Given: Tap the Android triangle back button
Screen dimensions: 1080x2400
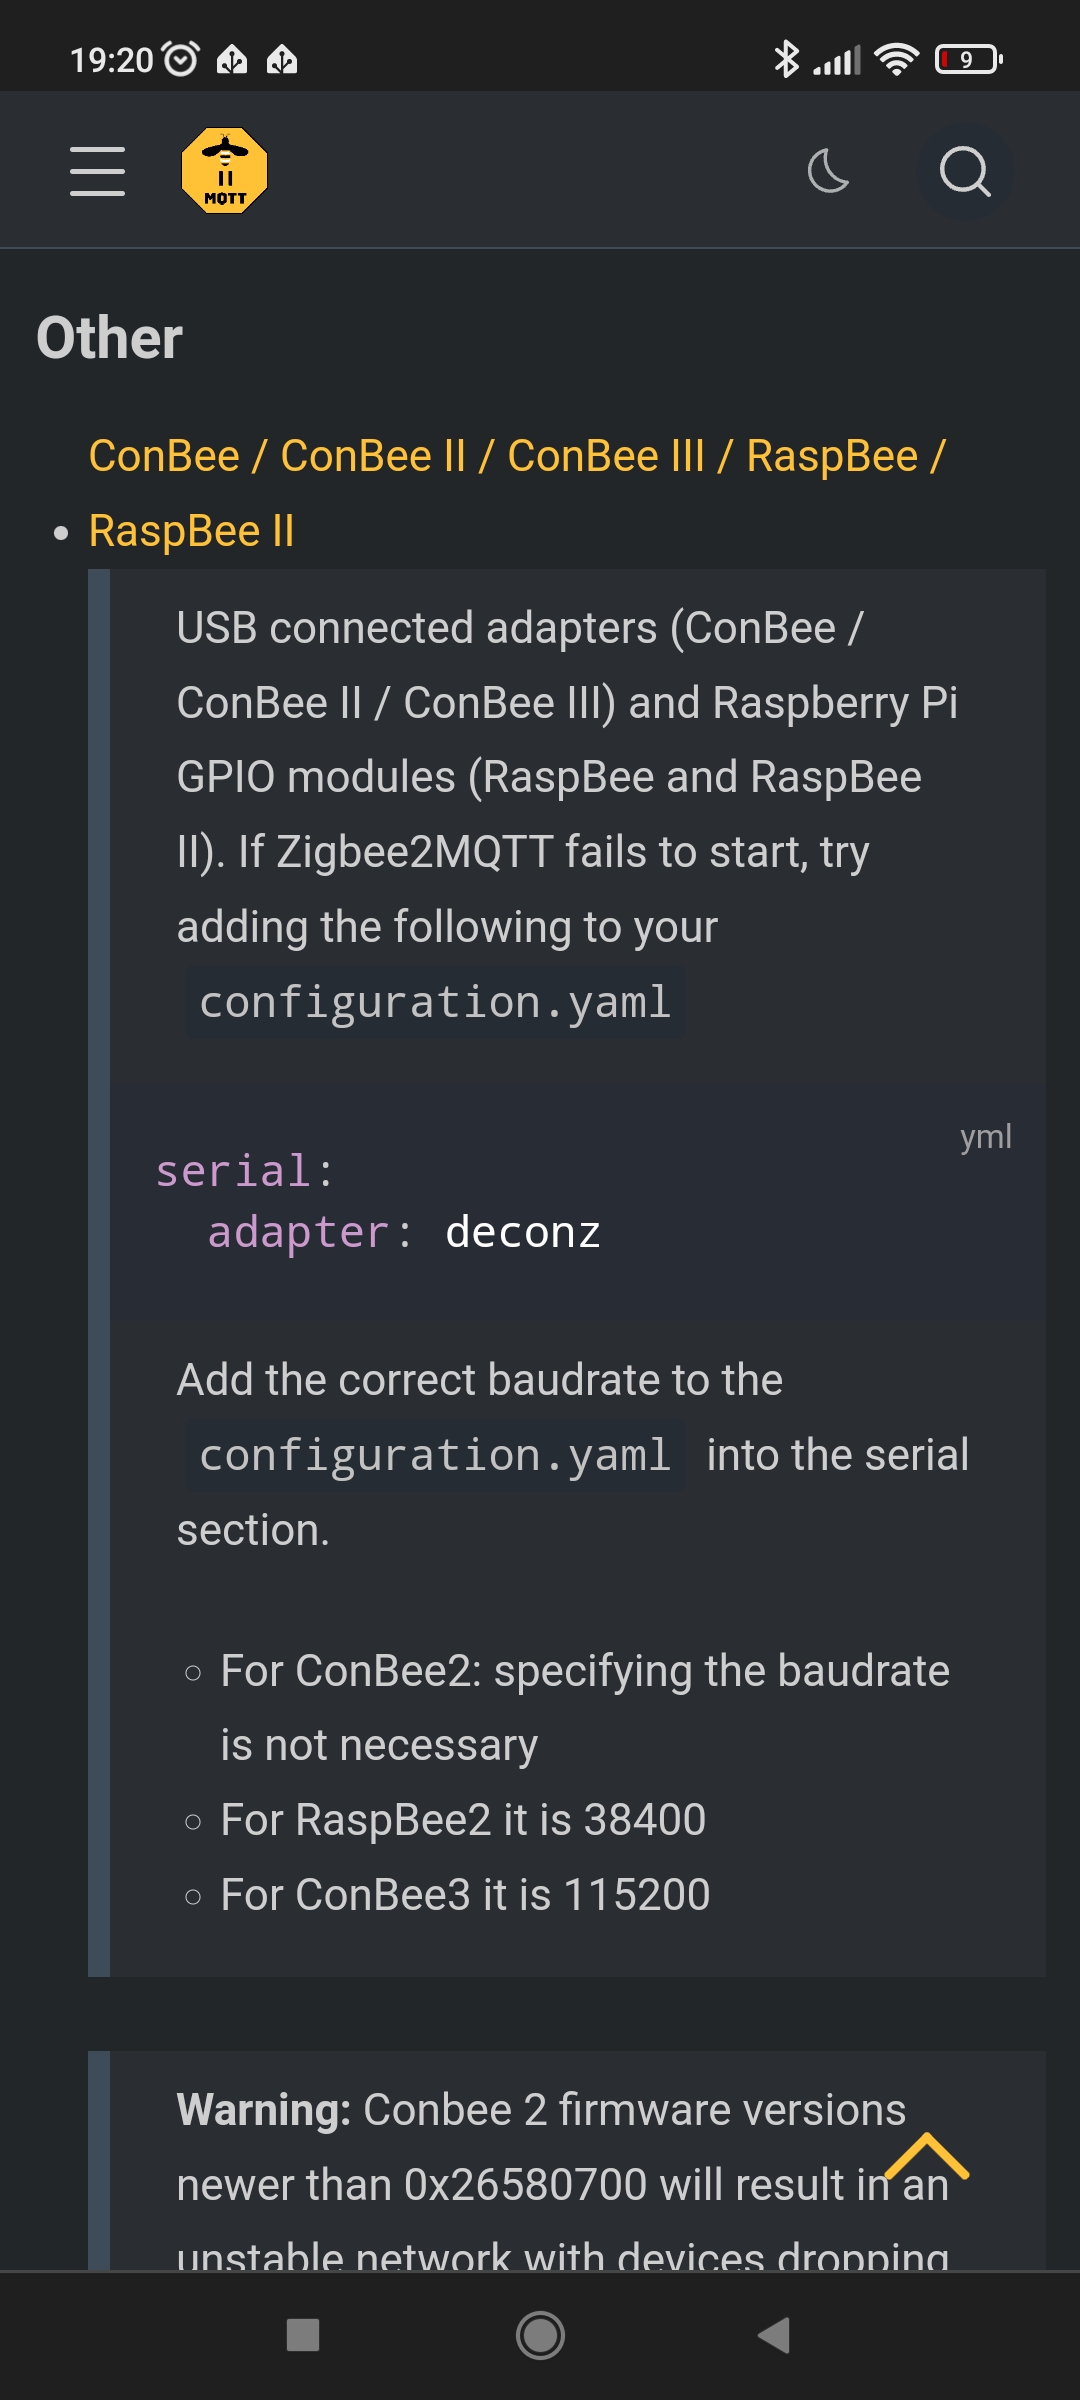Looking at the screenshot, I should click(774, 2335).
